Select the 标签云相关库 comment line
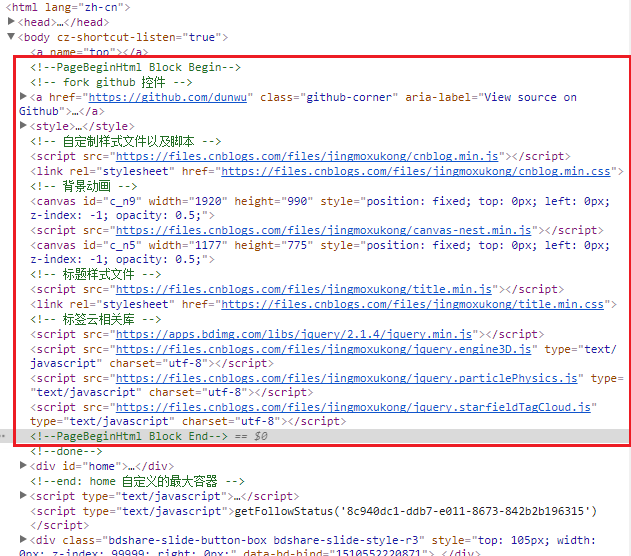This screenshot has height=556, width=631. pos(96,319)
